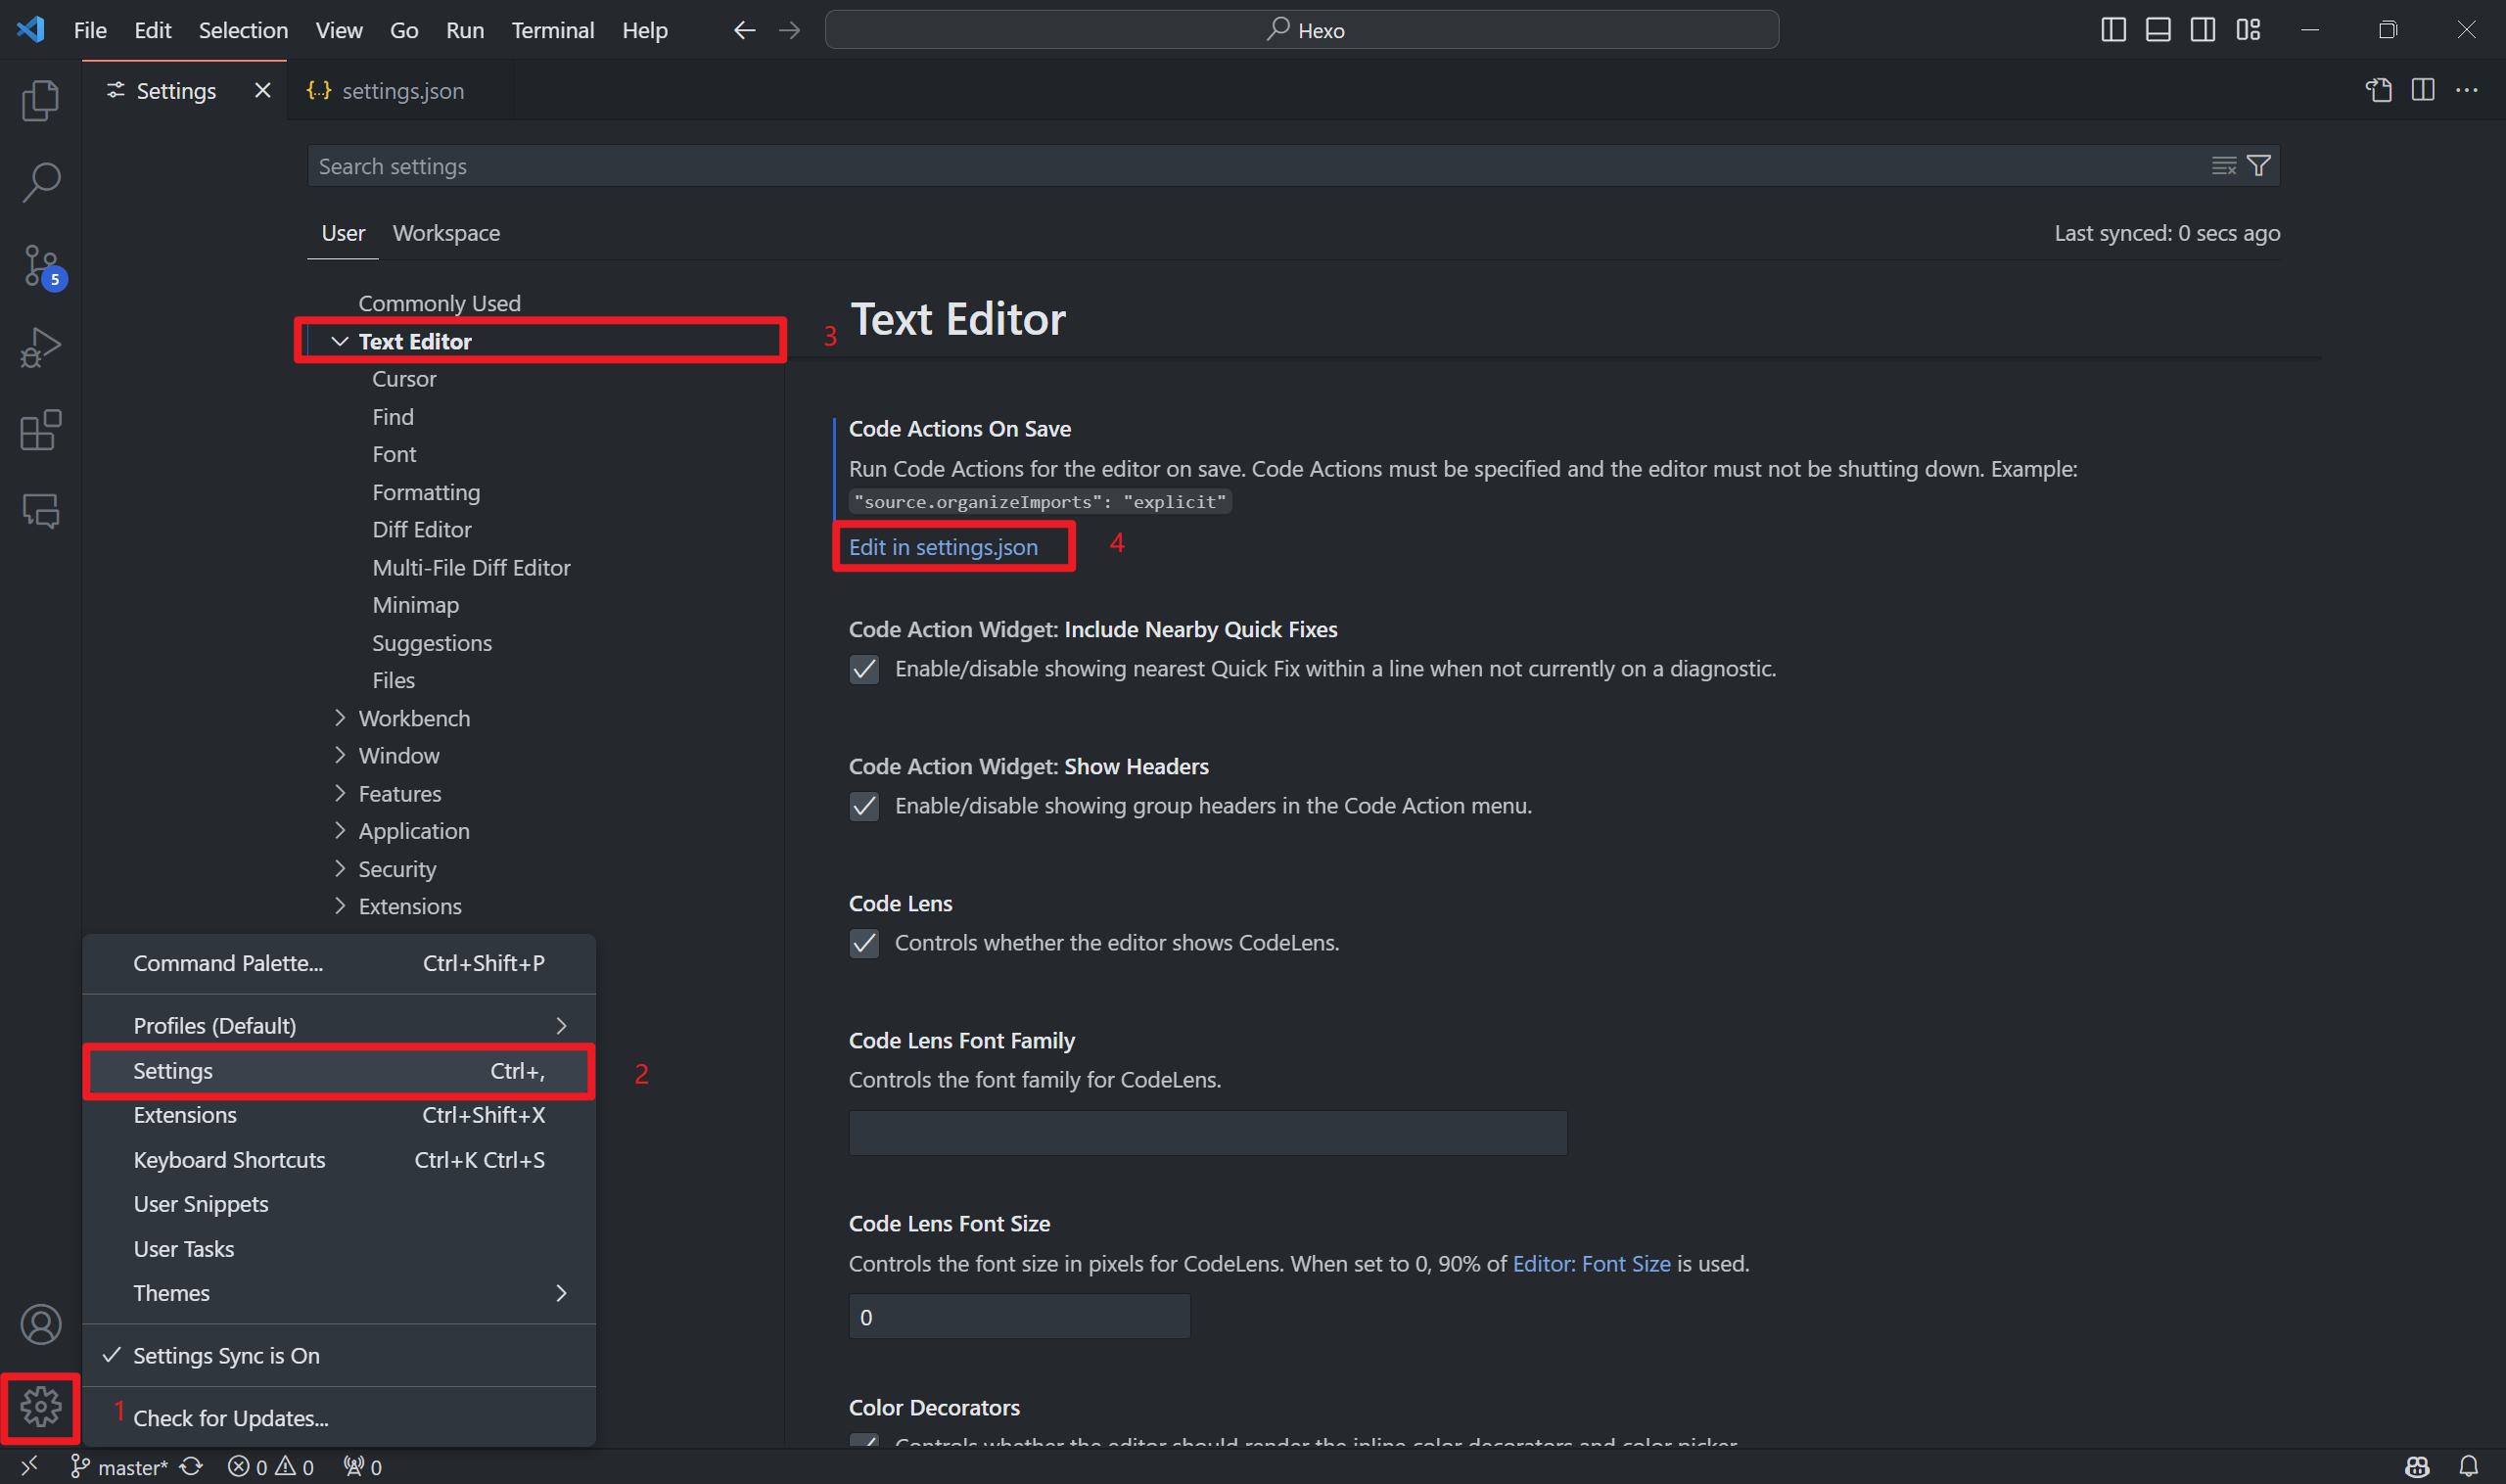Switch to the Workspace settings tab
Viewport: 2506px width, 1484px height.
coord(446,233)
